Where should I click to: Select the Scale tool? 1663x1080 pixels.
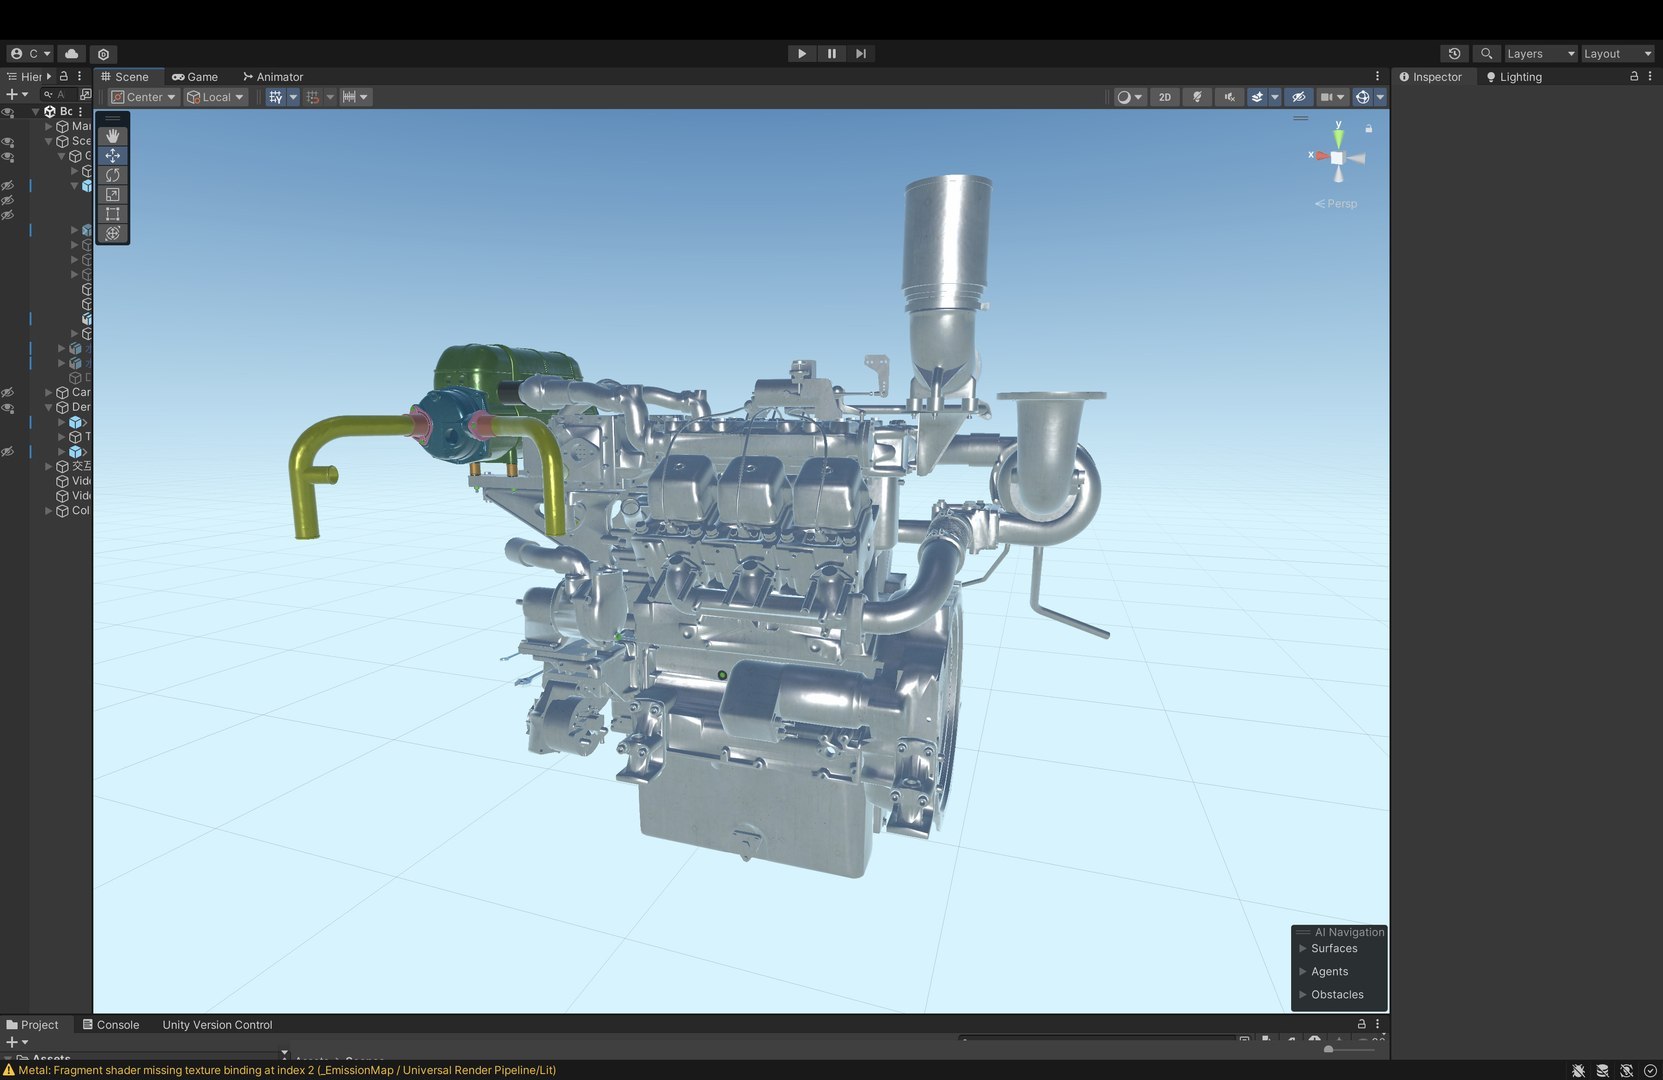click(112, 194)
